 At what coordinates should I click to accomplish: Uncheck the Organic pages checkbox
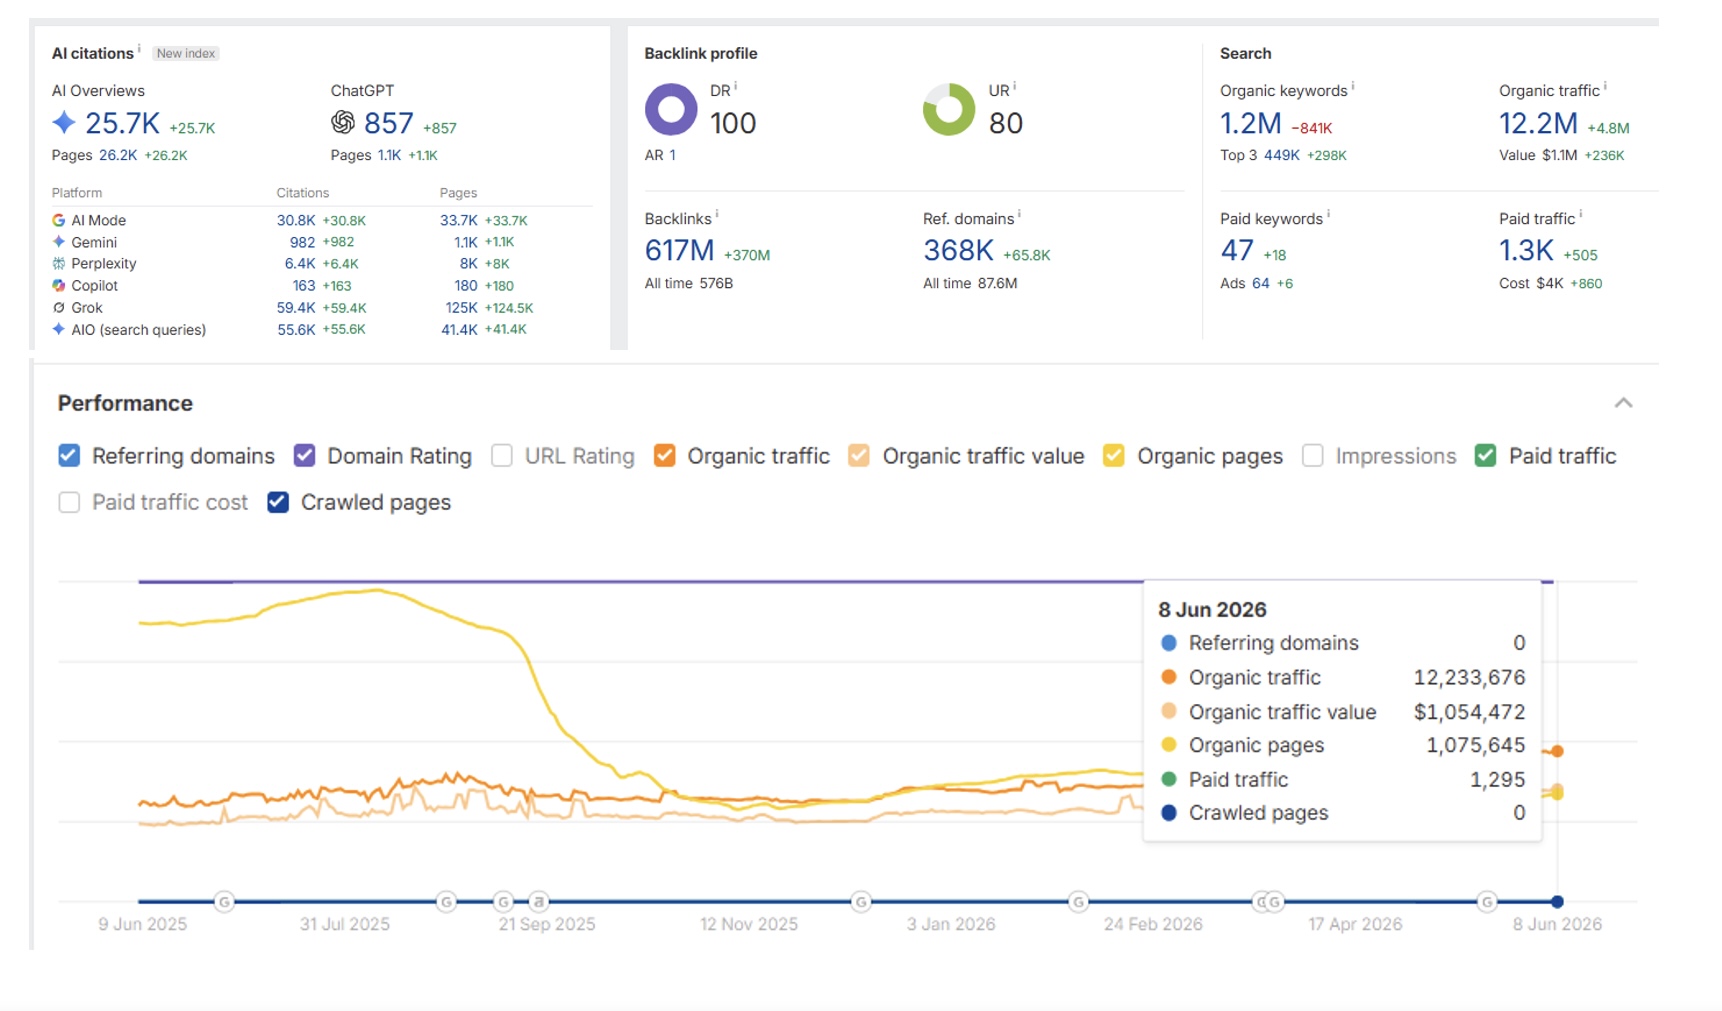pyautogui.click(x=1114, y=456)
